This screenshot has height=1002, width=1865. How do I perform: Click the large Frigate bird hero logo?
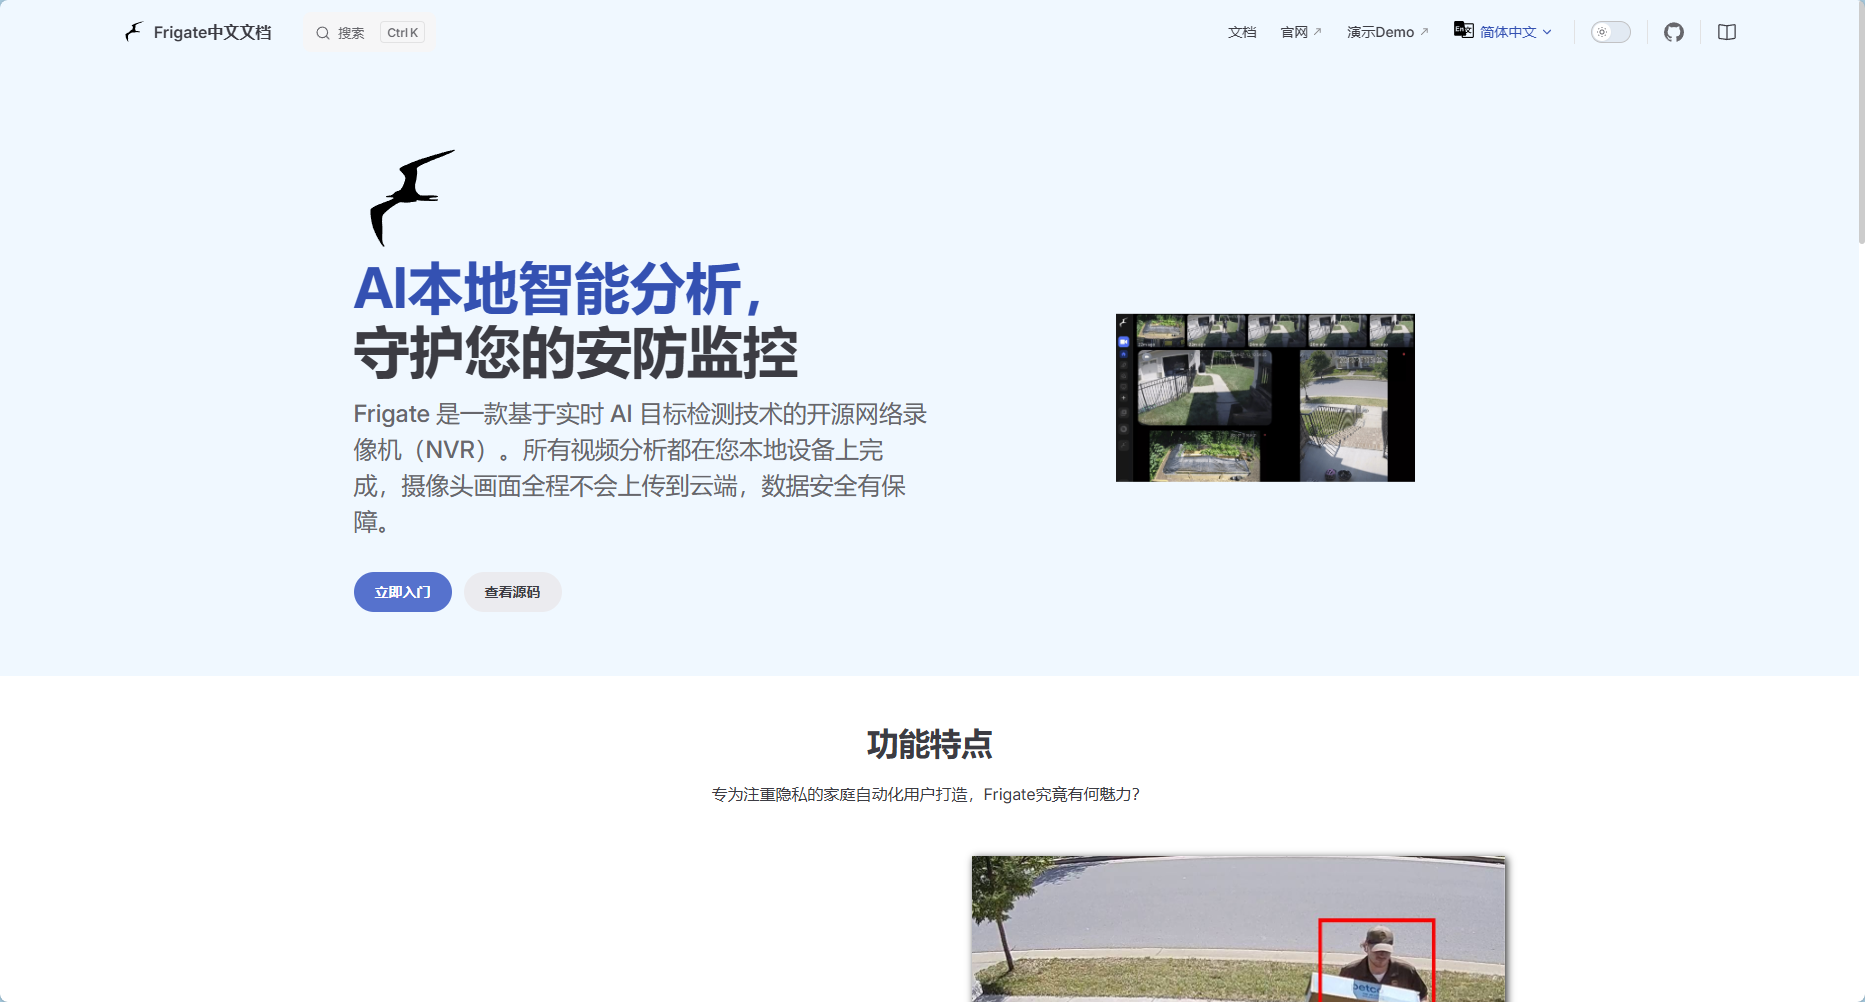pyautogui.click(x=411, y=198)
